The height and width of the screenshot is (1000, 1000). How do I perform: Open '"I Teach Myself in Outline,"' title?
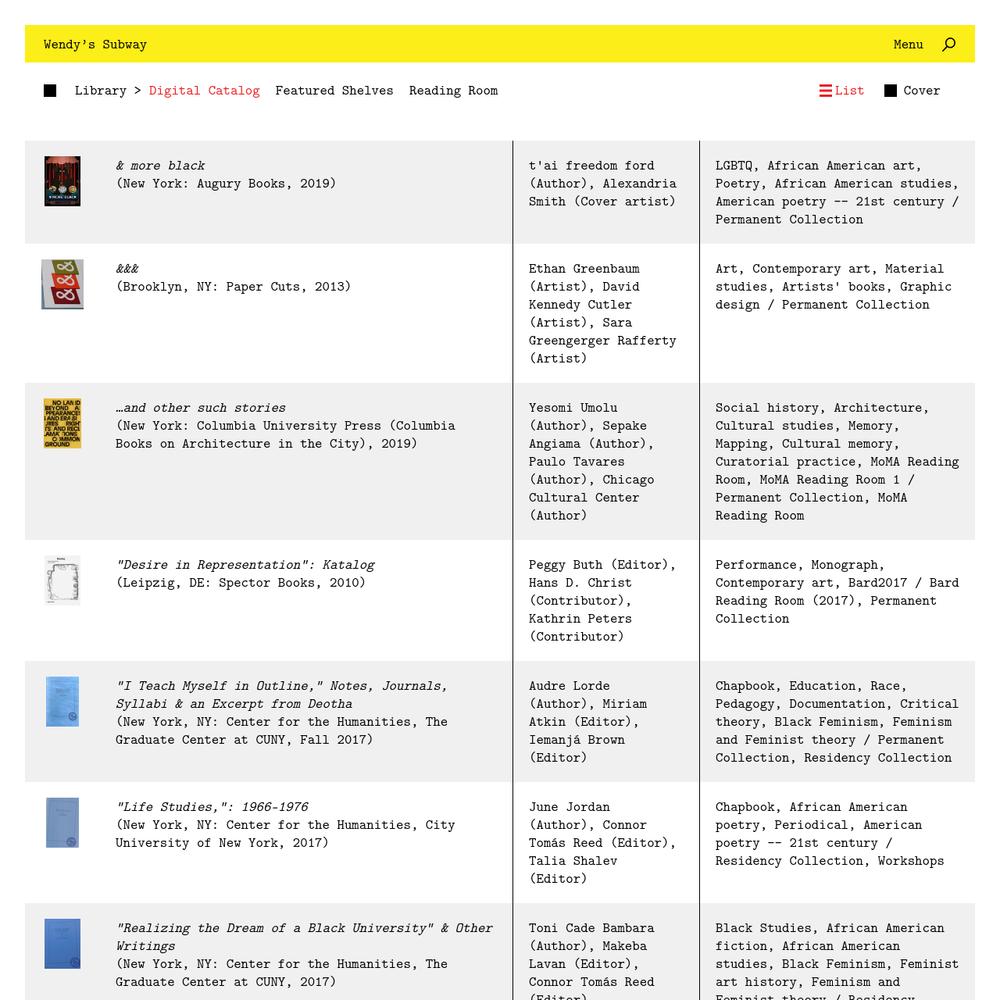click(281, 695)
